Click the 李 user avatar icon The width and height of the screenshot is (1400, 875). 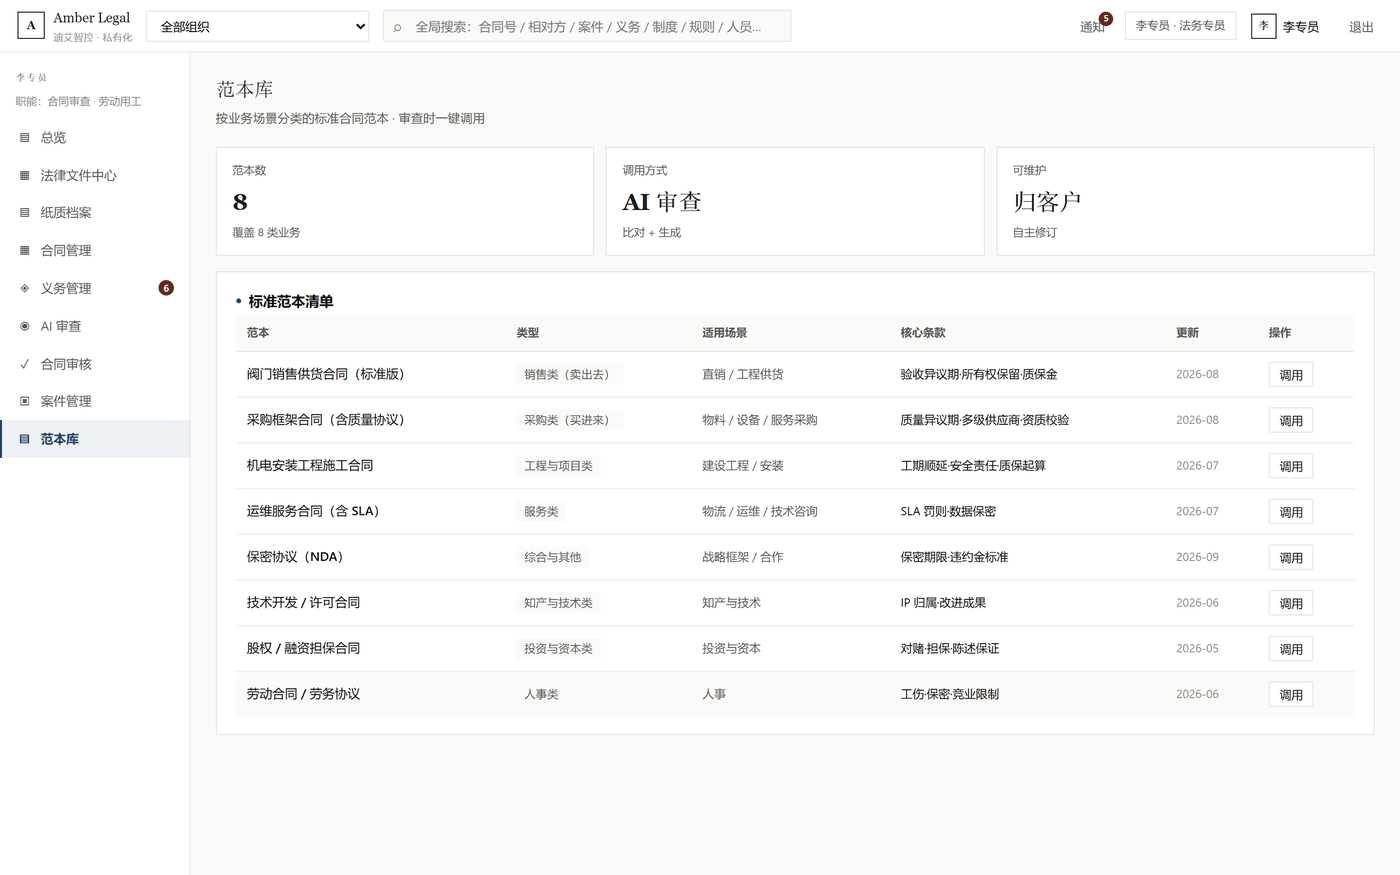[x=1263, y=26]
